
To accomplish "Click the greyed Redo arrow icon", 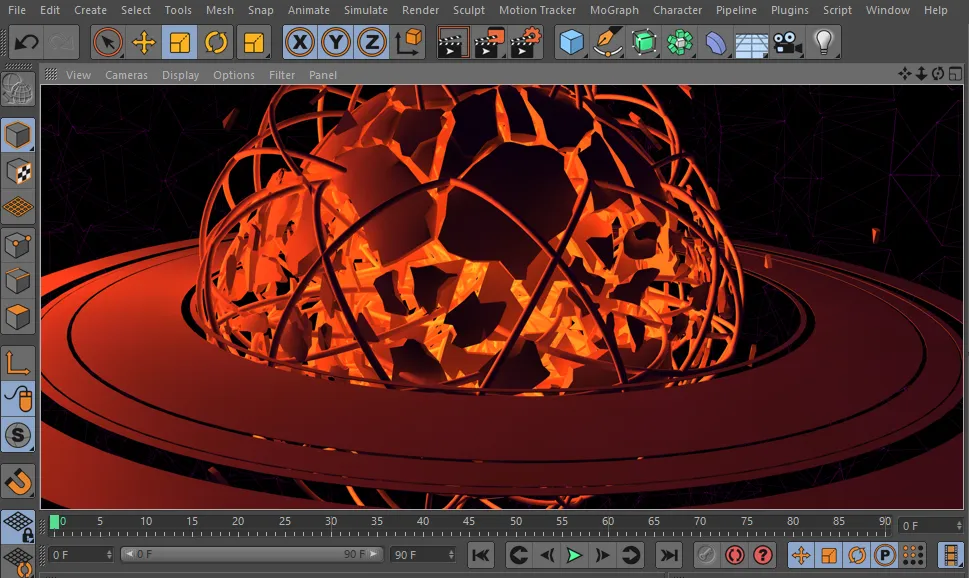I will 62,43.
